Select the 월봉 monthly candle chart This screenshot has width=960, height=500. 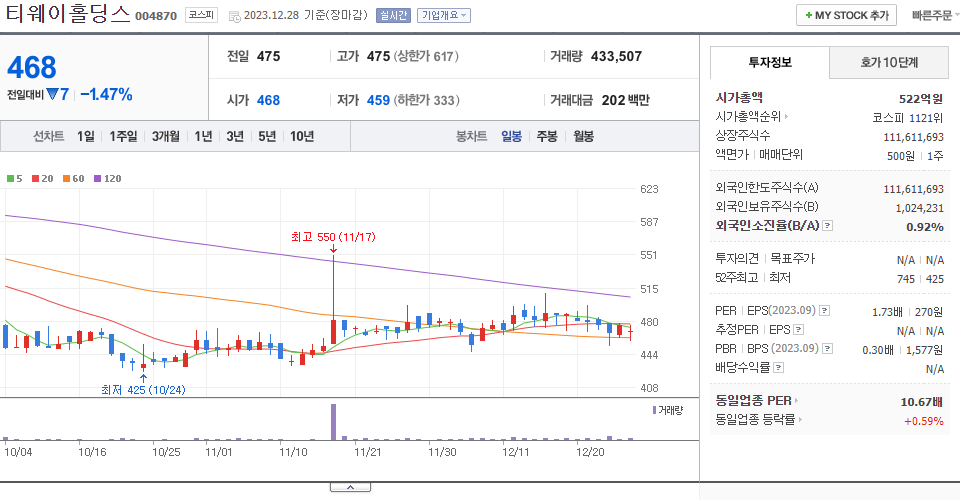[x=583, y=136]
